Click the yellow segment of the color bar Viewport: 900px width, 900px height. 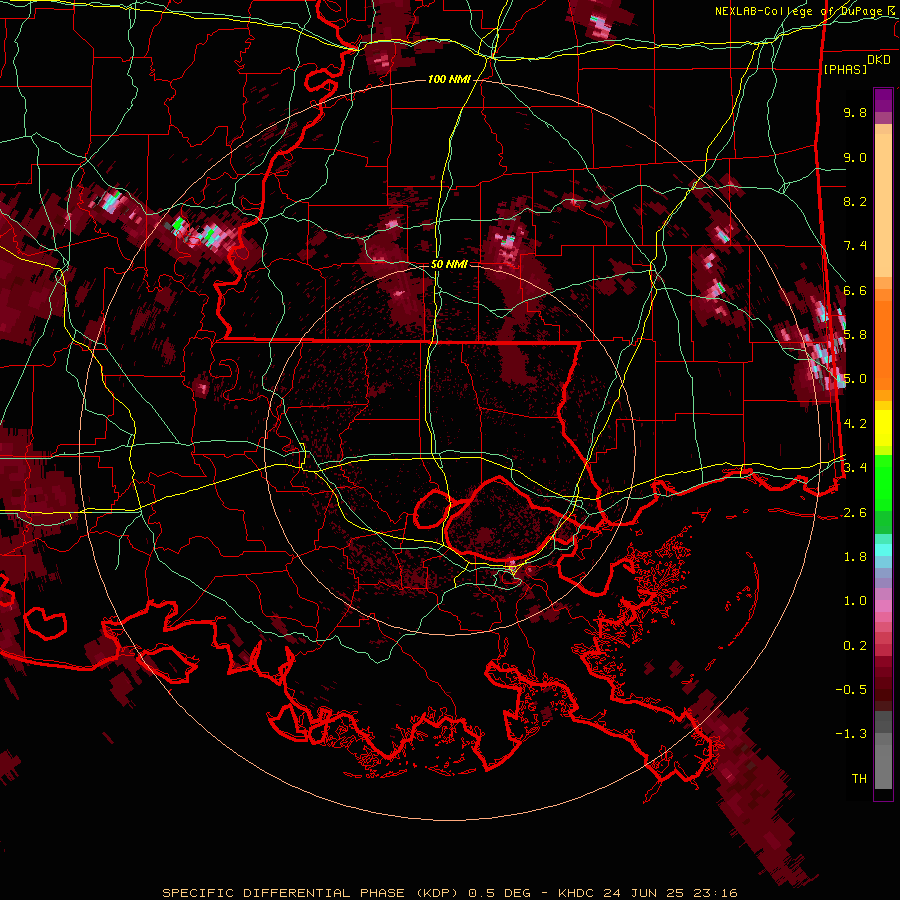pos(883,429)
